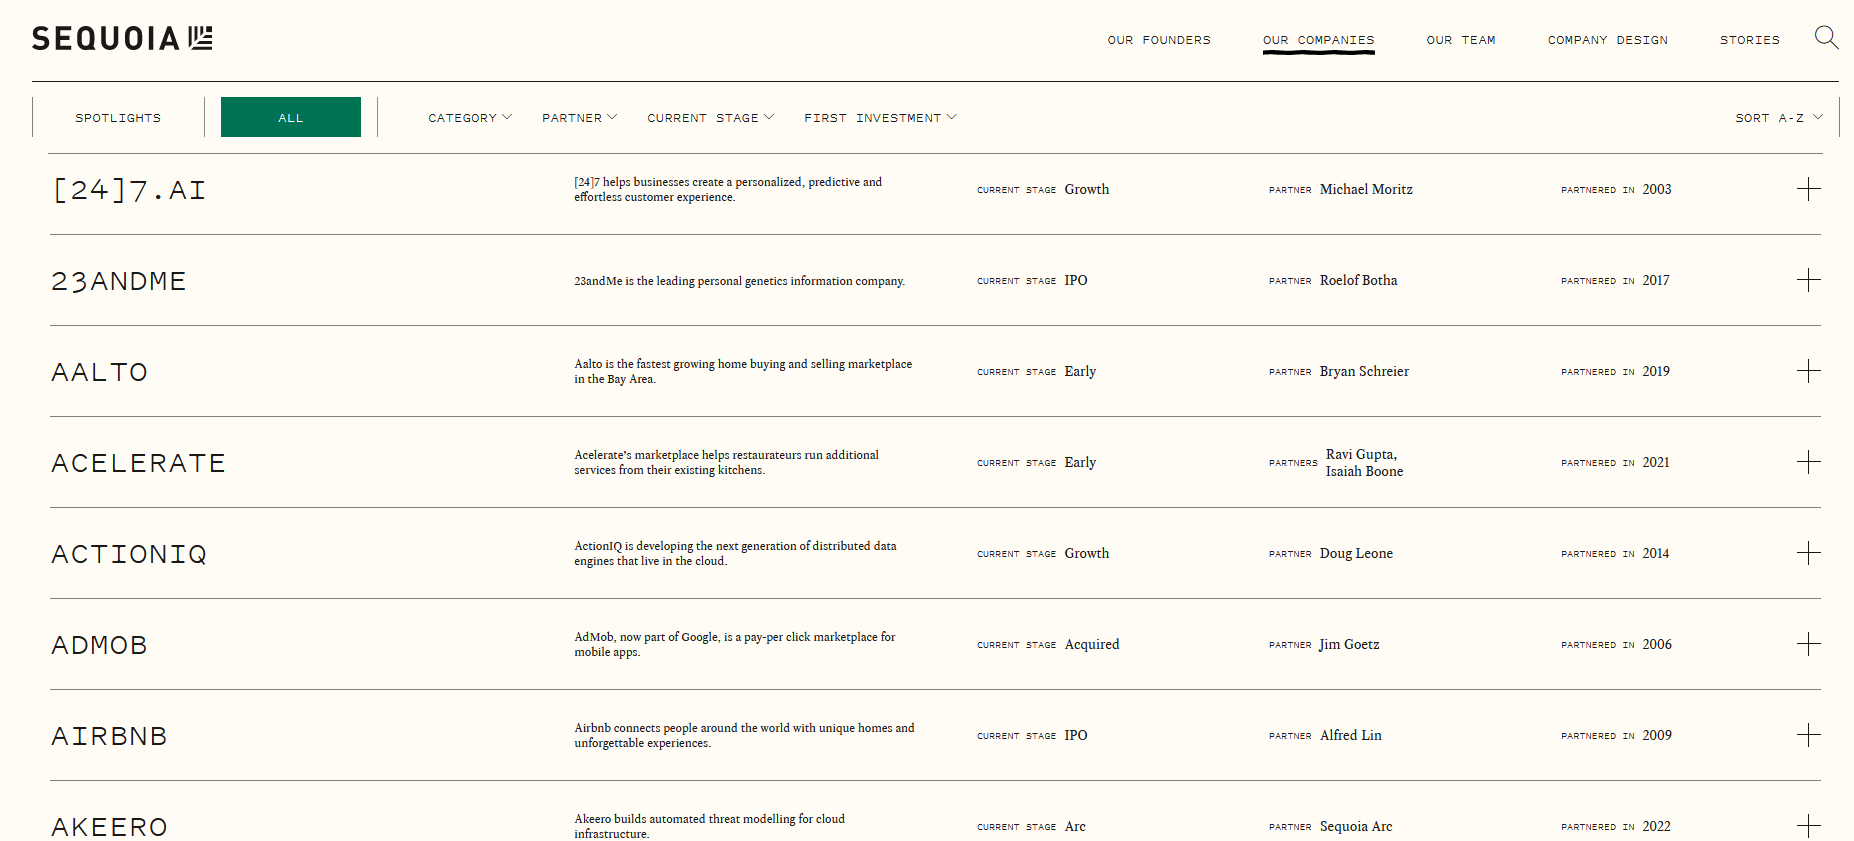The height and width of the screenshot is (841, 1854).
Task: Open the Partner filter dropdown
Action: (x=580, y=118)
